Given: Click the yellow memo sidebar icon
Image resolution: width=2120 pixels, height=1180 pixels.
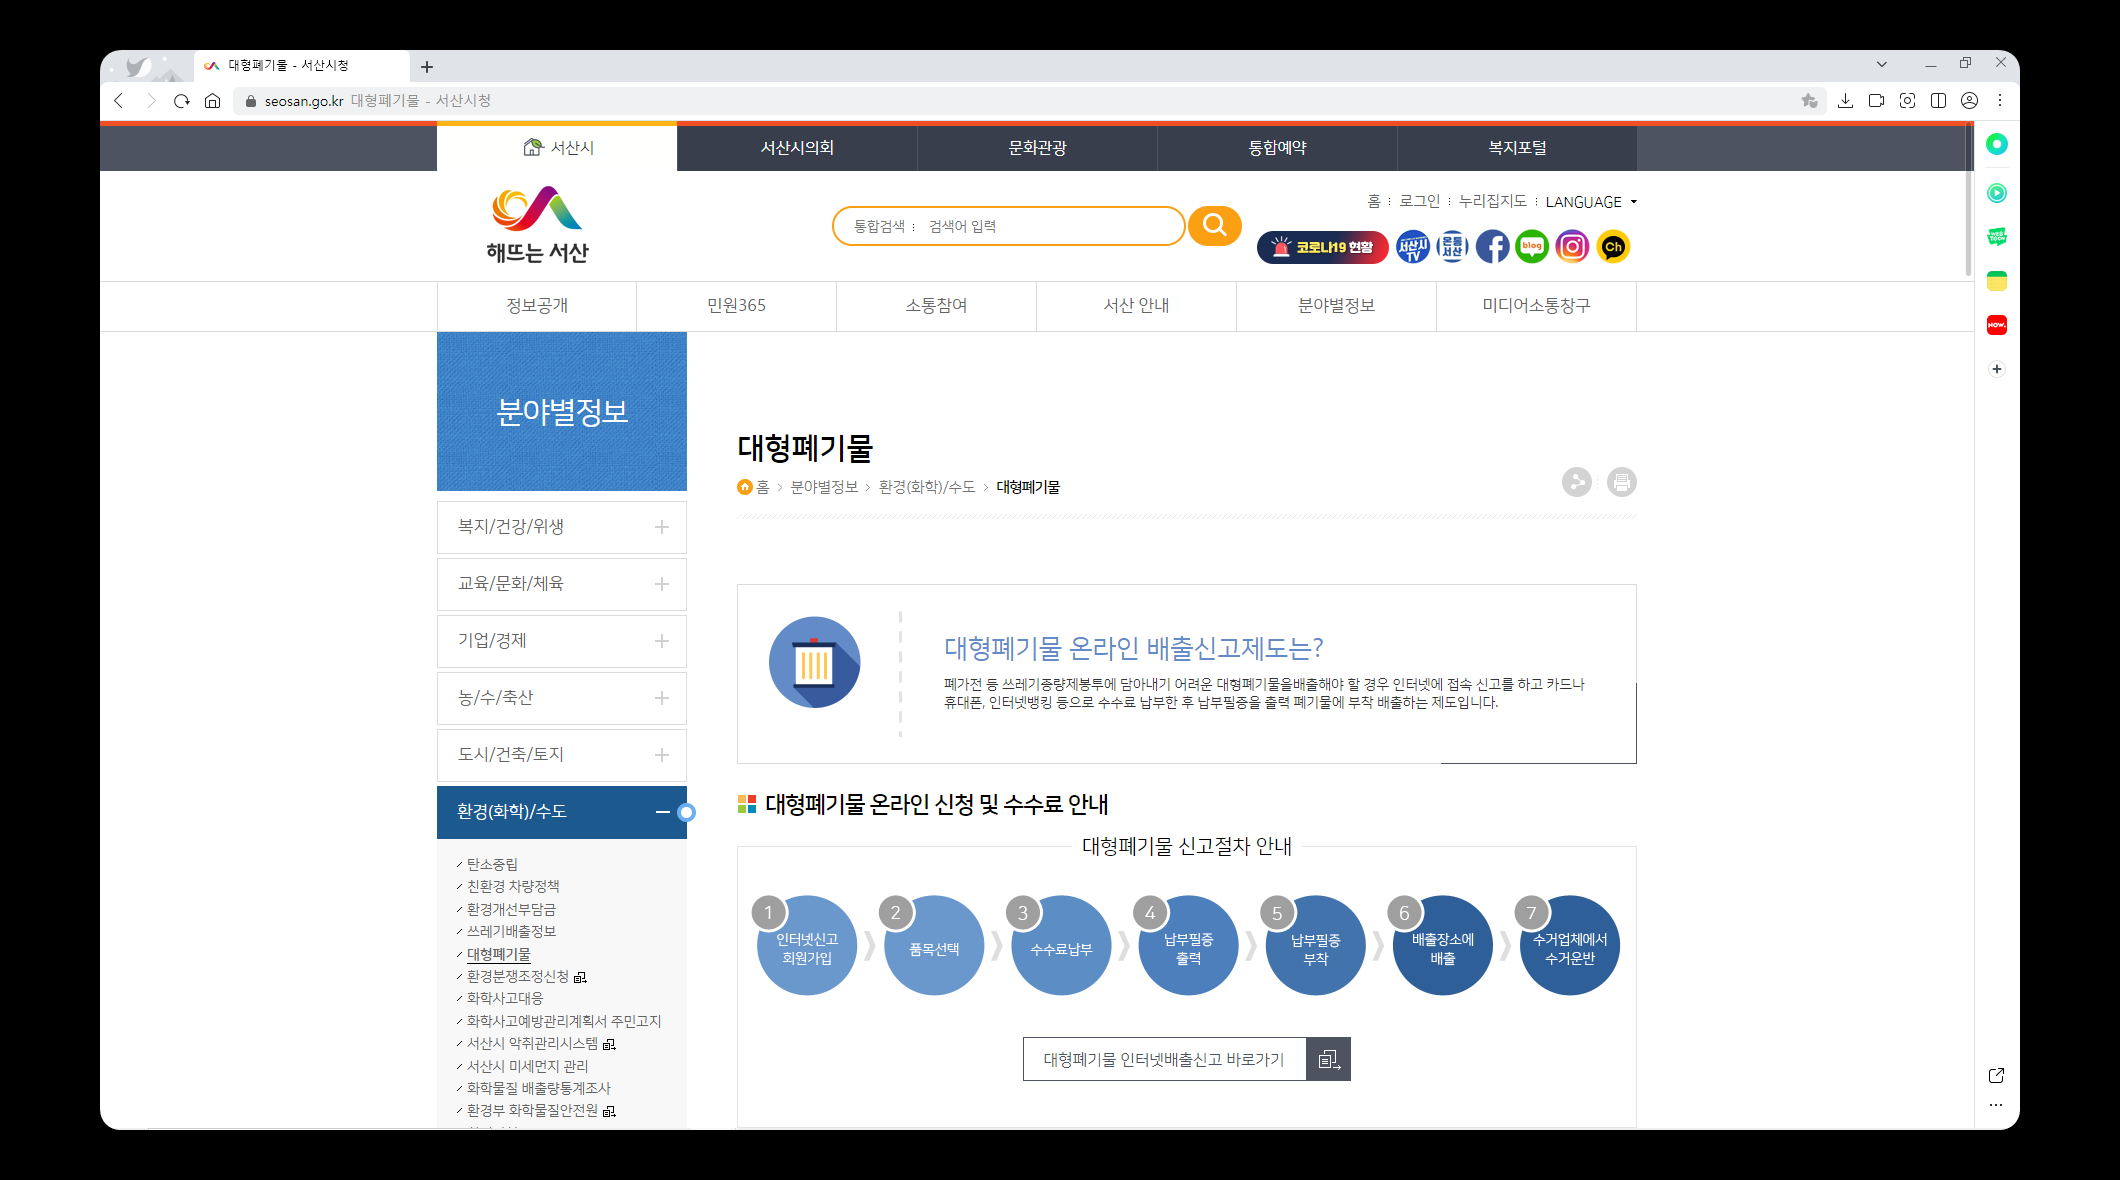Looking at the screenshot, I should coord(1996,281).
